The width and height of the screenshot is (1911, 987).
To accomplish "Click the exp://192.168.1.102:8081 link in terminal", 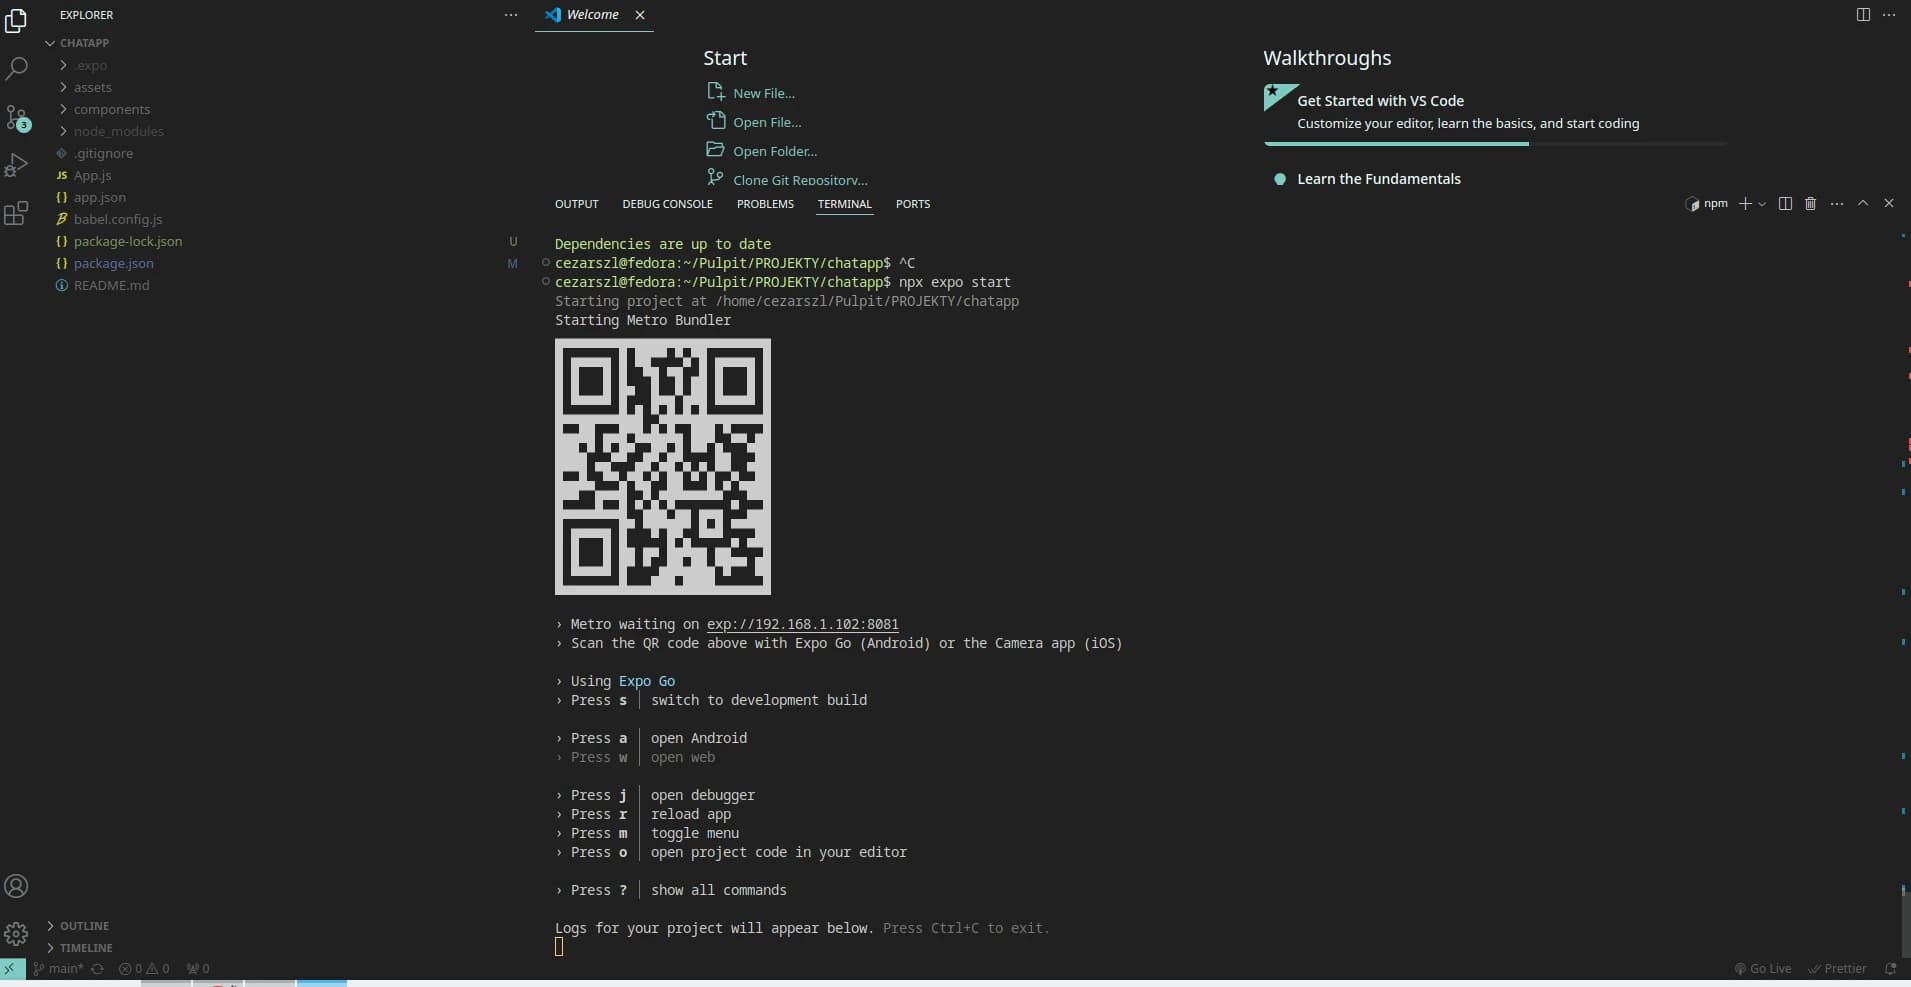I will 802,624.
